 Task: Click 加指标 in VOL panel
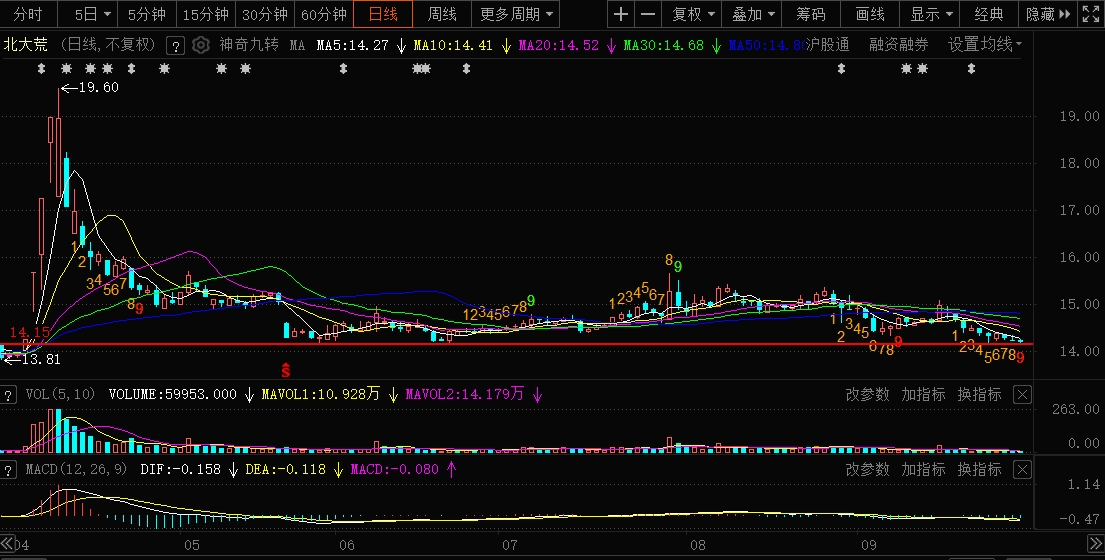tap(923, 394)
